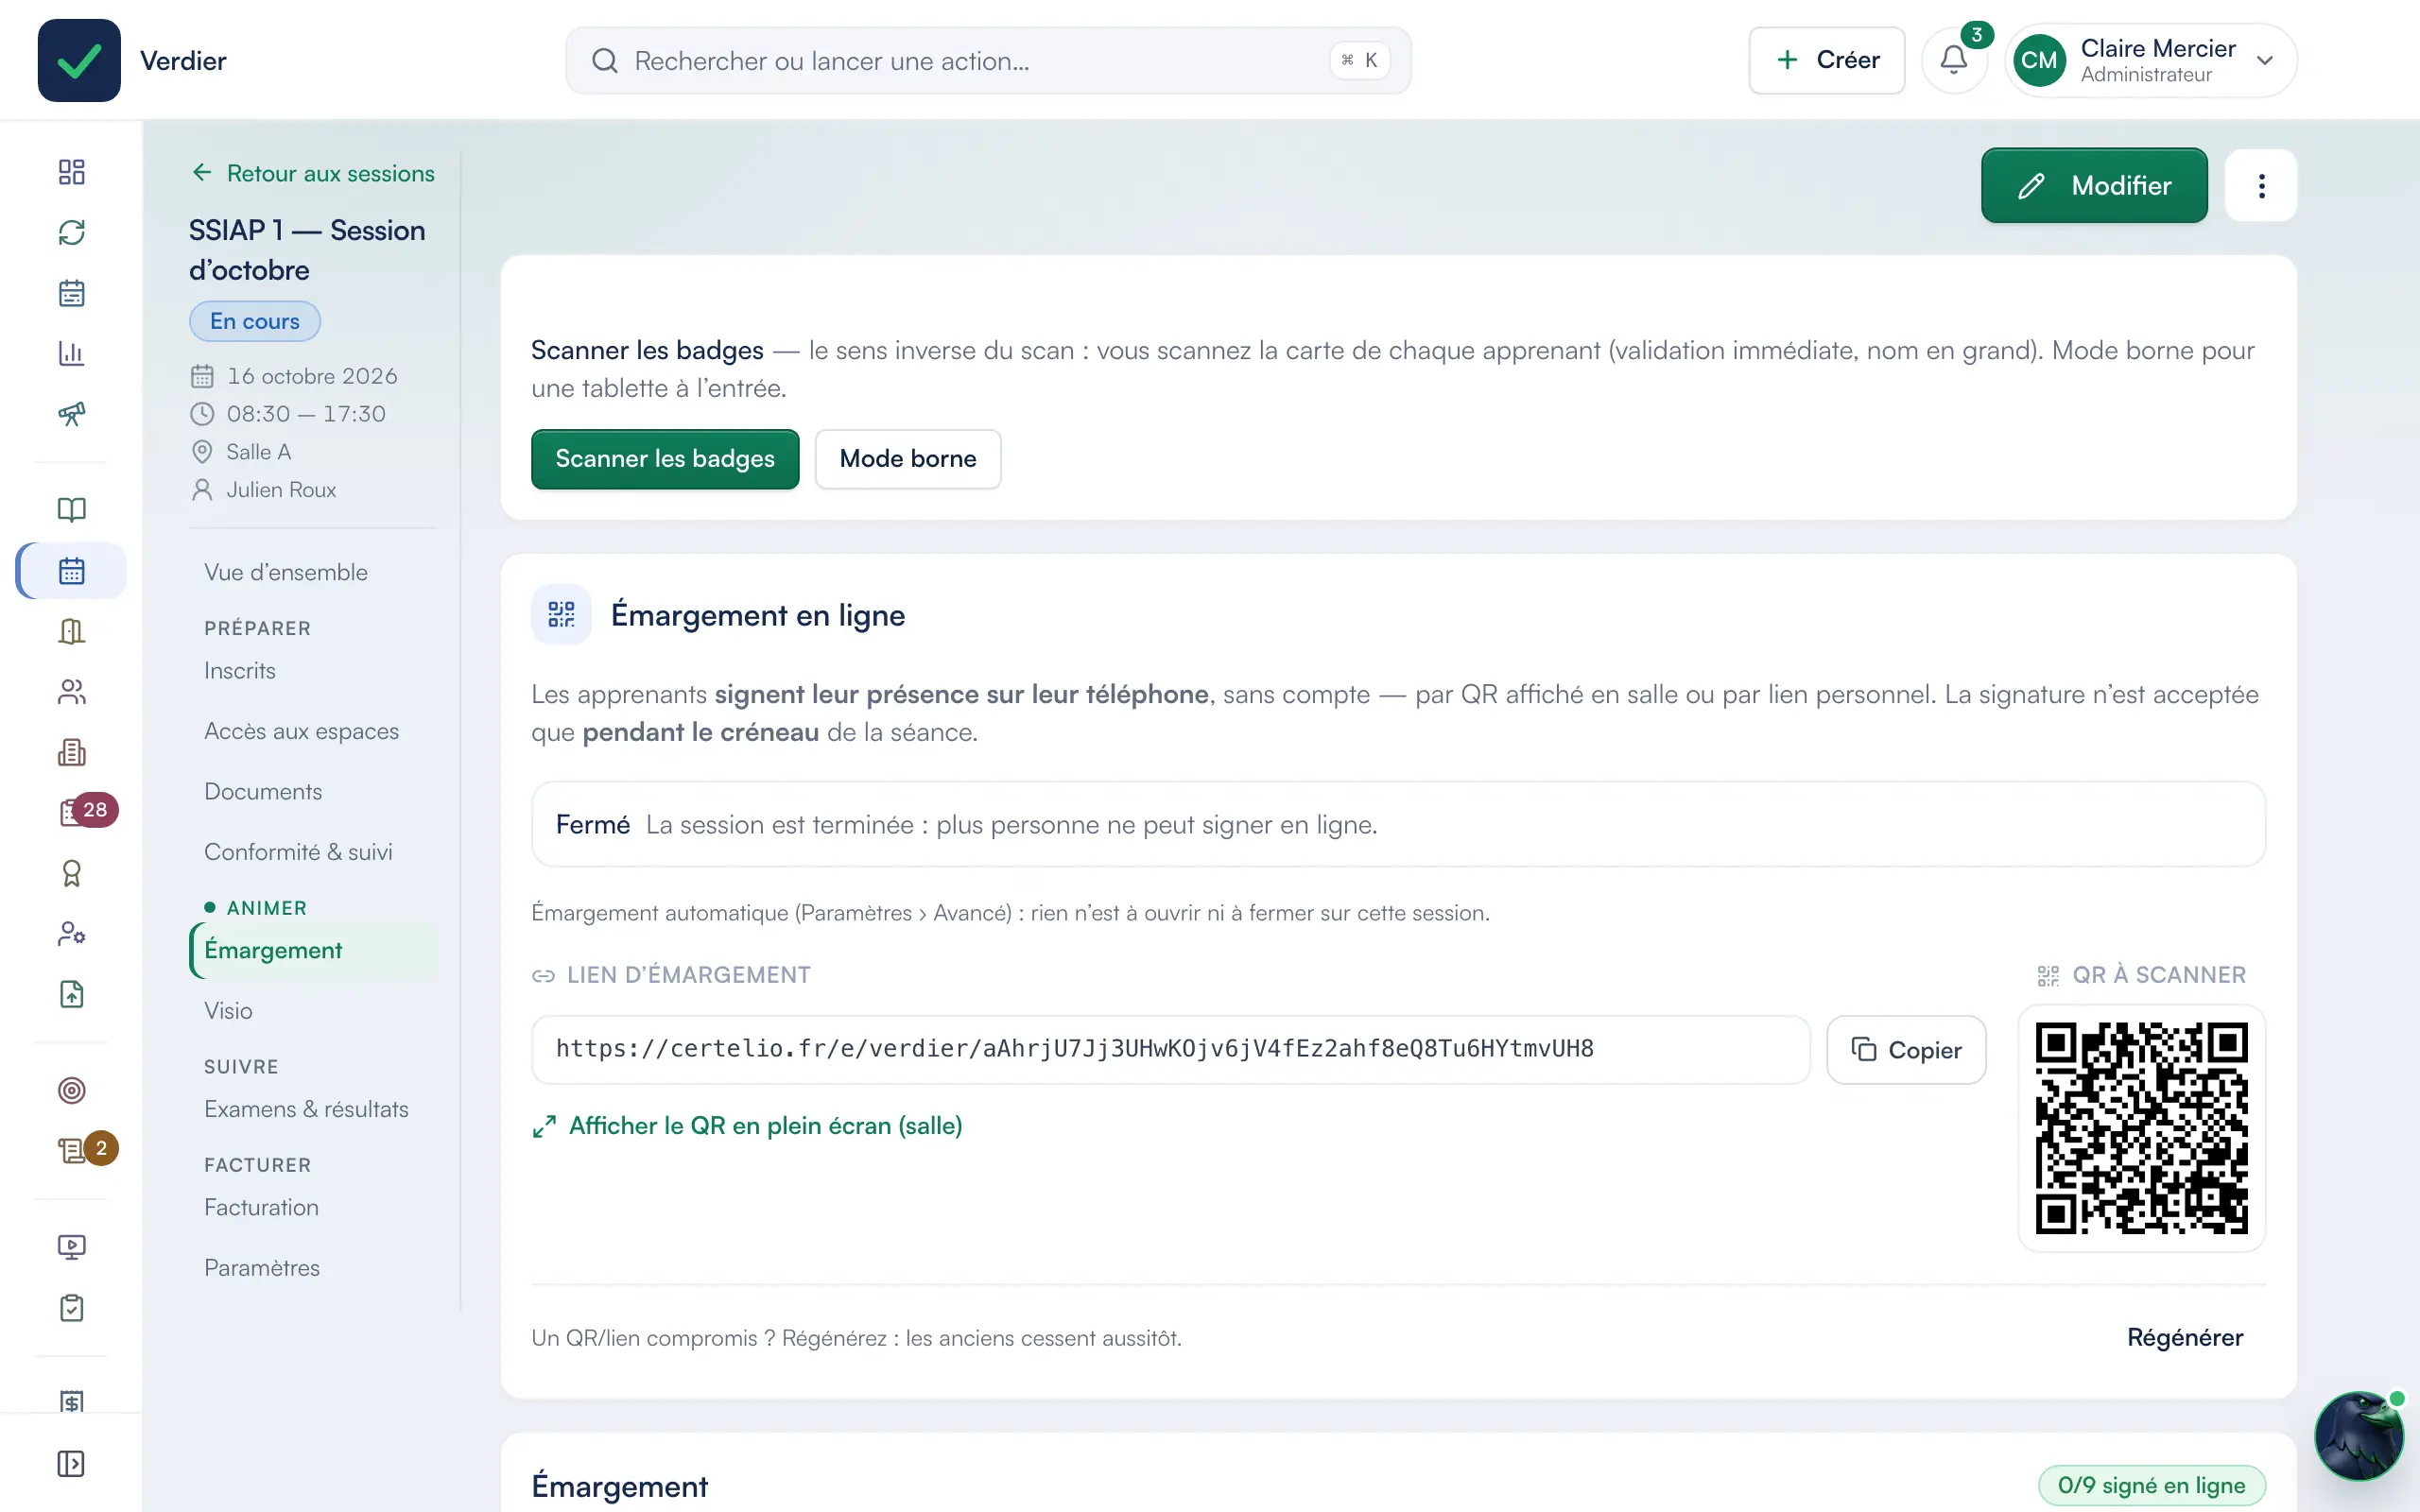Click the Verdier checkmark logo
Screen dimensions: 2420x1512
(79, 60)
